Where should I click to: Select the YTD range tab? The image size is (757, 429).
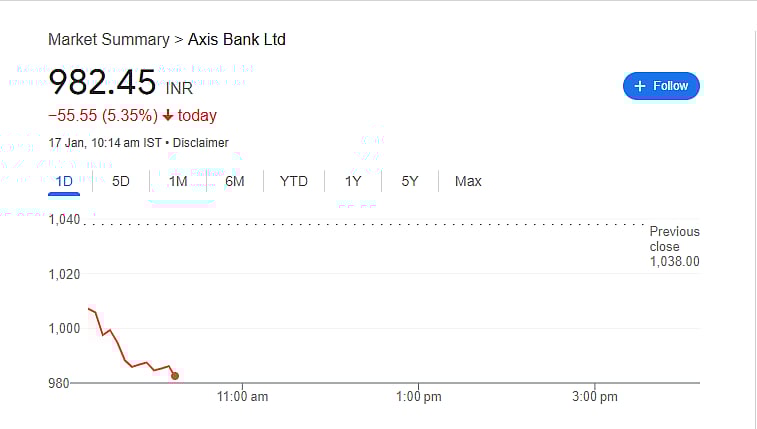[x=294, y=181]
